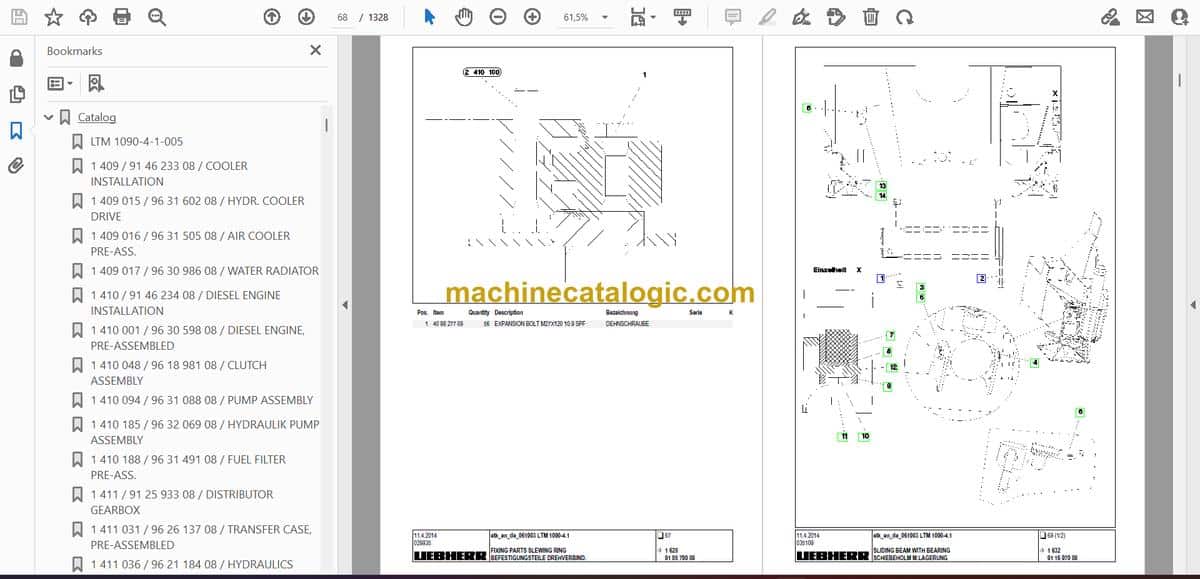The width and height of the screenshot is (1200, 579).
Task: Open the bookmarks options dropdown menu
Action: (60, 84)
